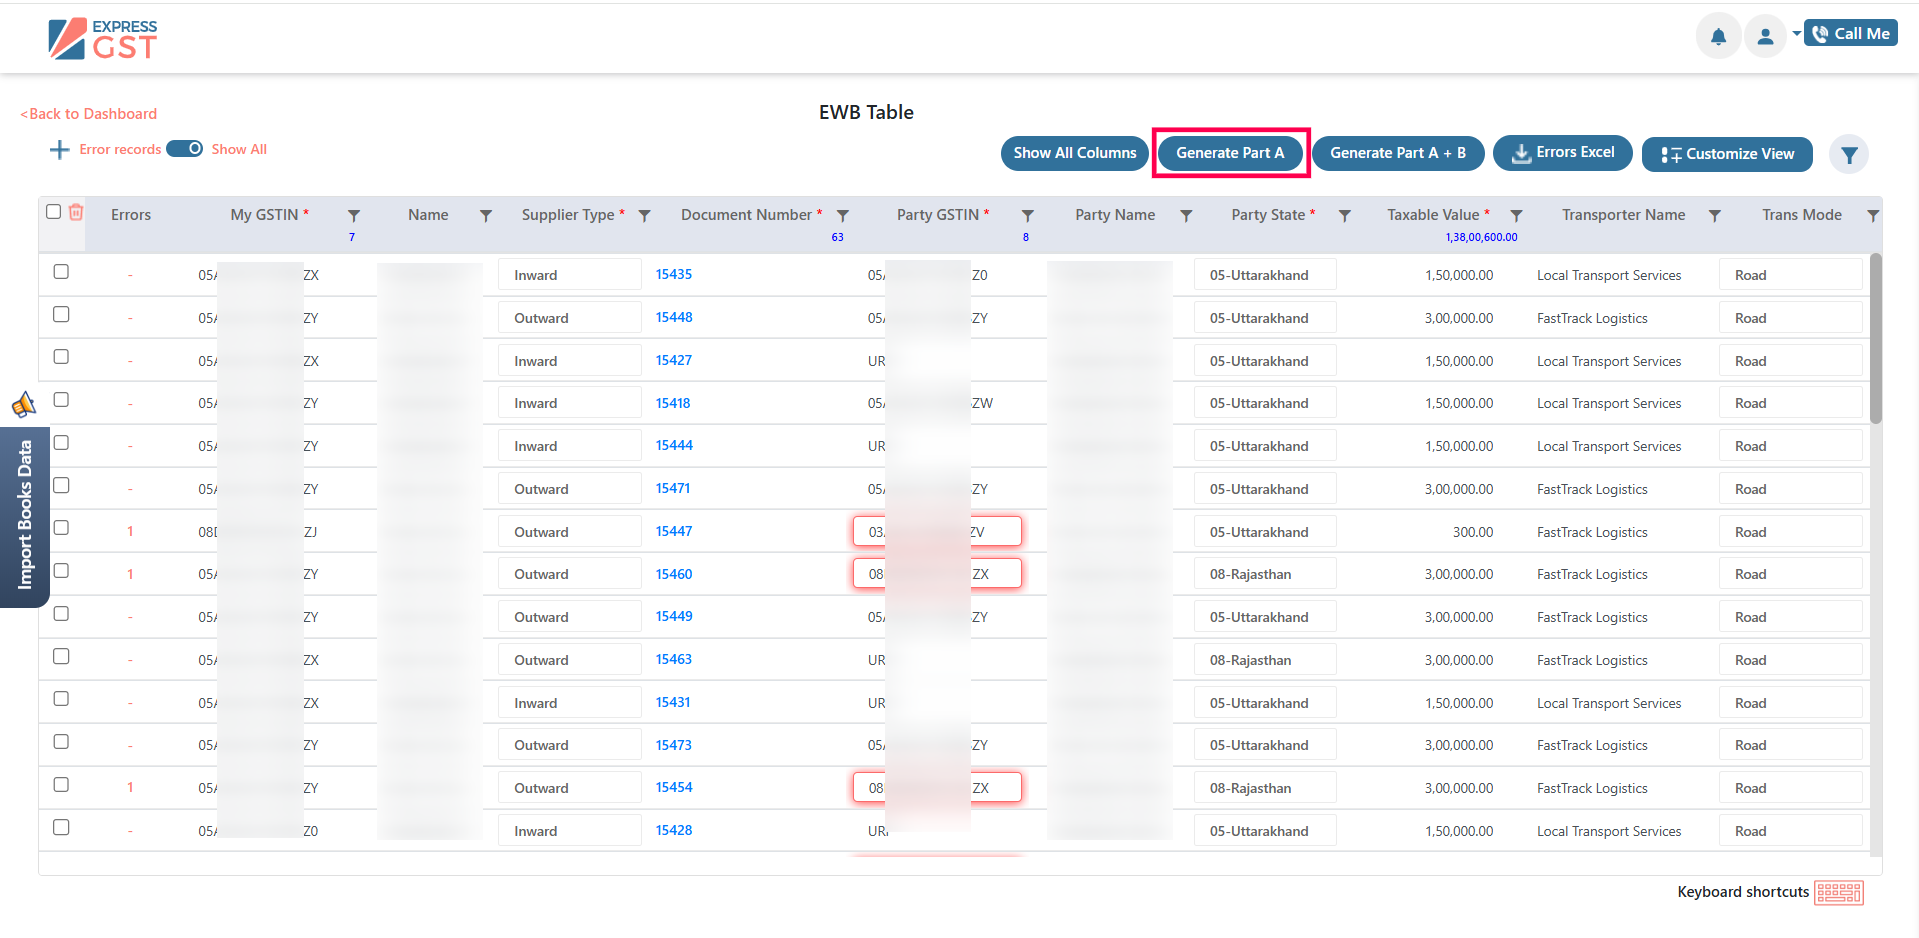Open Supplier Type dropdown for document 15448
This screenshot has width=1919, height=938.
569,318
